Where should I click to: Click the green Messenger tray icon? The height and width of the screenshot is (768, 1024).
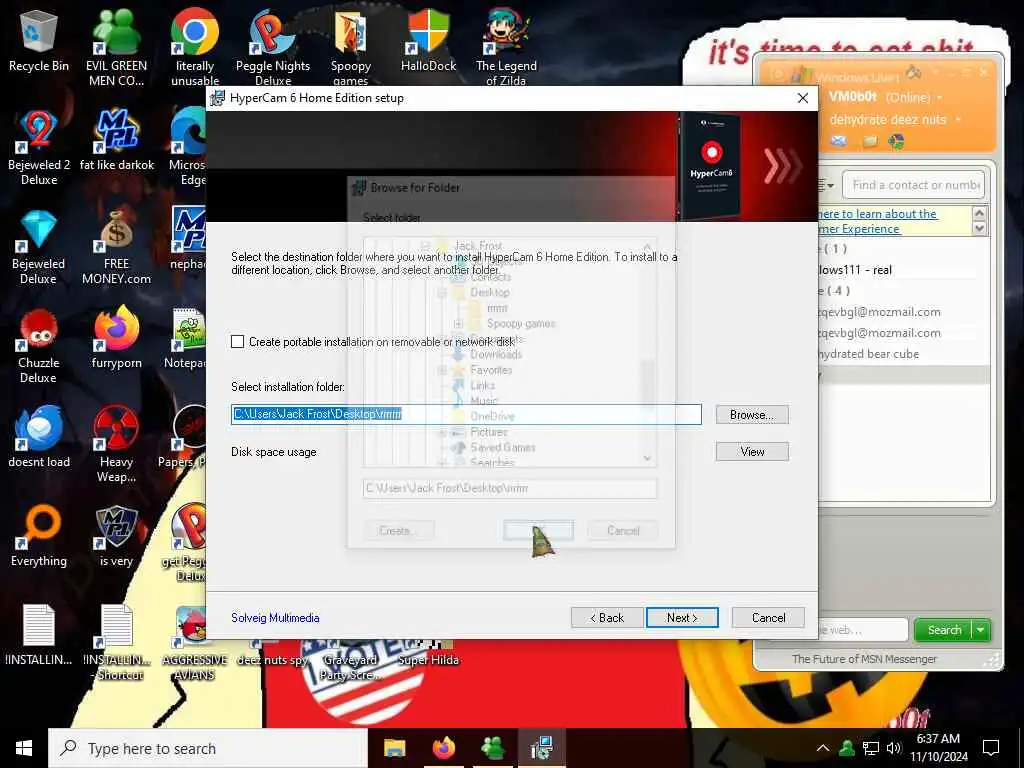[847, 748]
